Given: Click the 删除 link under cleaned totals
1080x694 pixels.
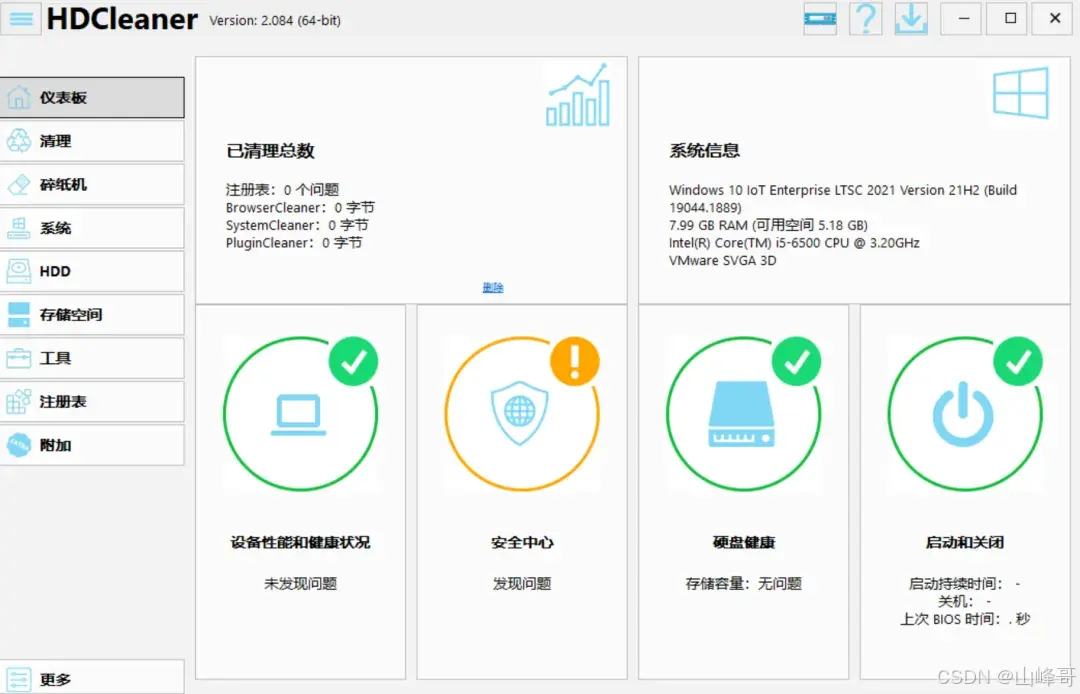Looking at the screenshot, I should 492,288.
